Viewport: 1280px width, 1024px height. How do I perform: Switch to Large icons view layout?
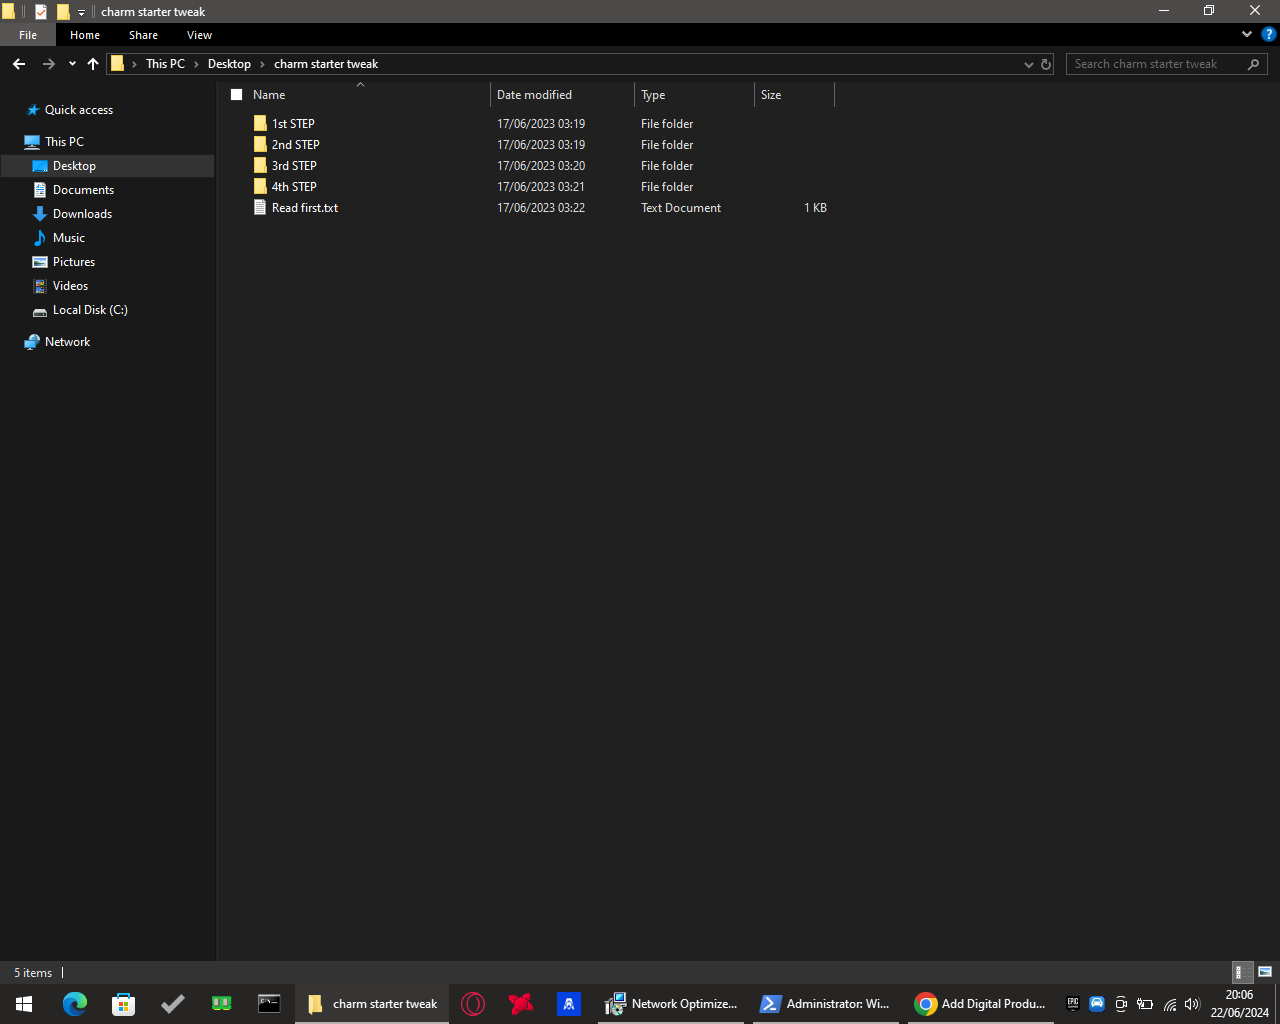(1265, 972)
